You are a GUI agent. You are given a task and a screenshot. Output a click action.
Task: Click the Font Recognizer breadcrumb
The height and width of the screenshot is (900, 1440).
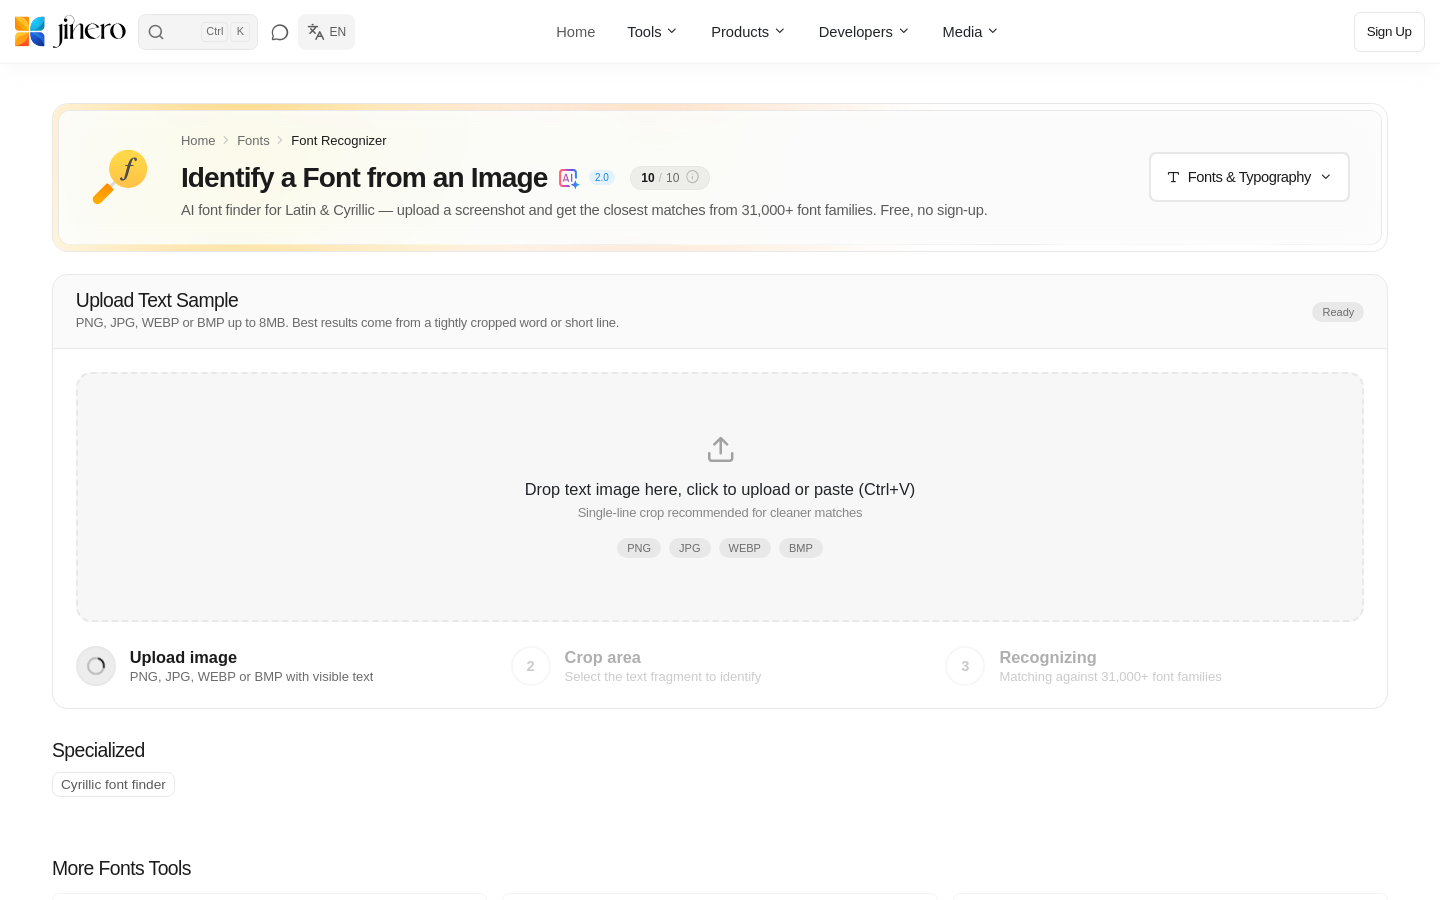click(339, 141)
